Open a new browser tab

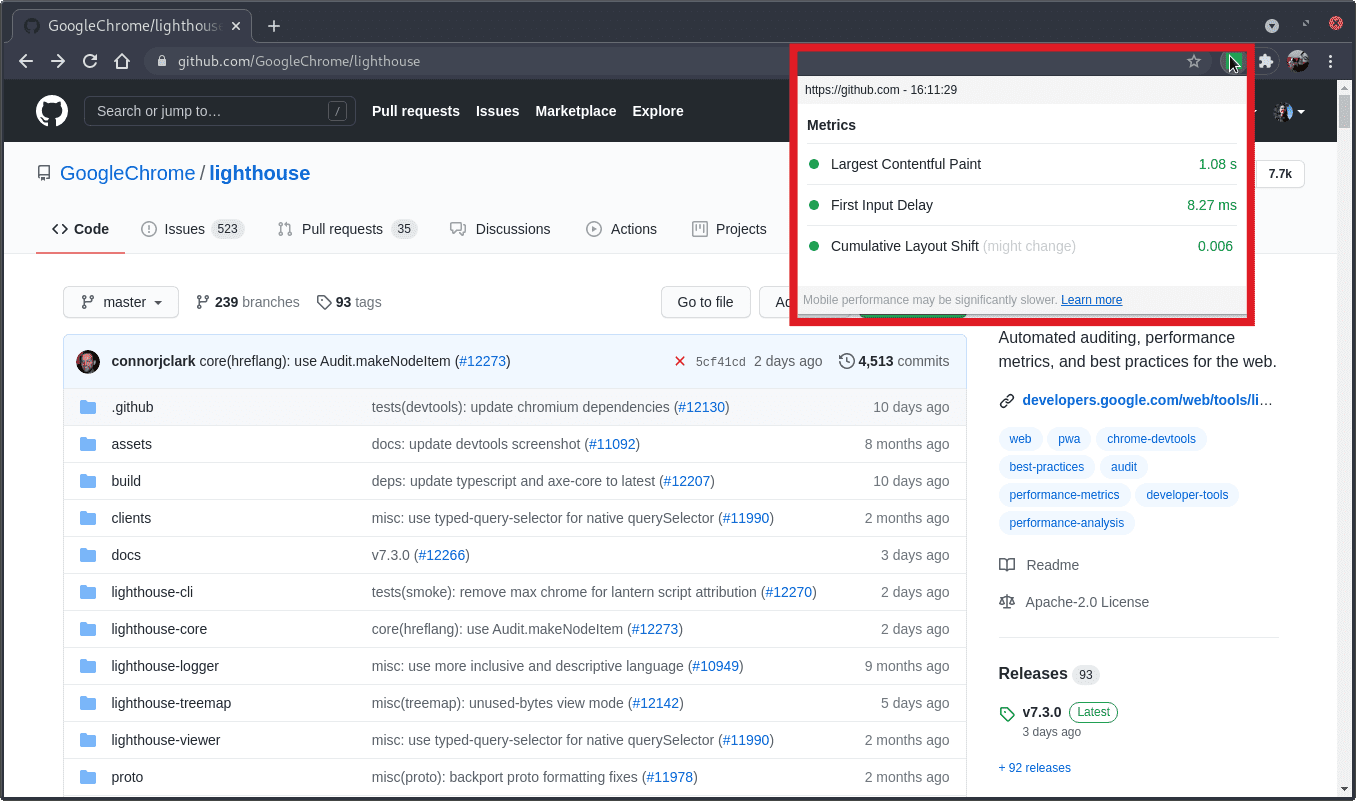[274, 26]
